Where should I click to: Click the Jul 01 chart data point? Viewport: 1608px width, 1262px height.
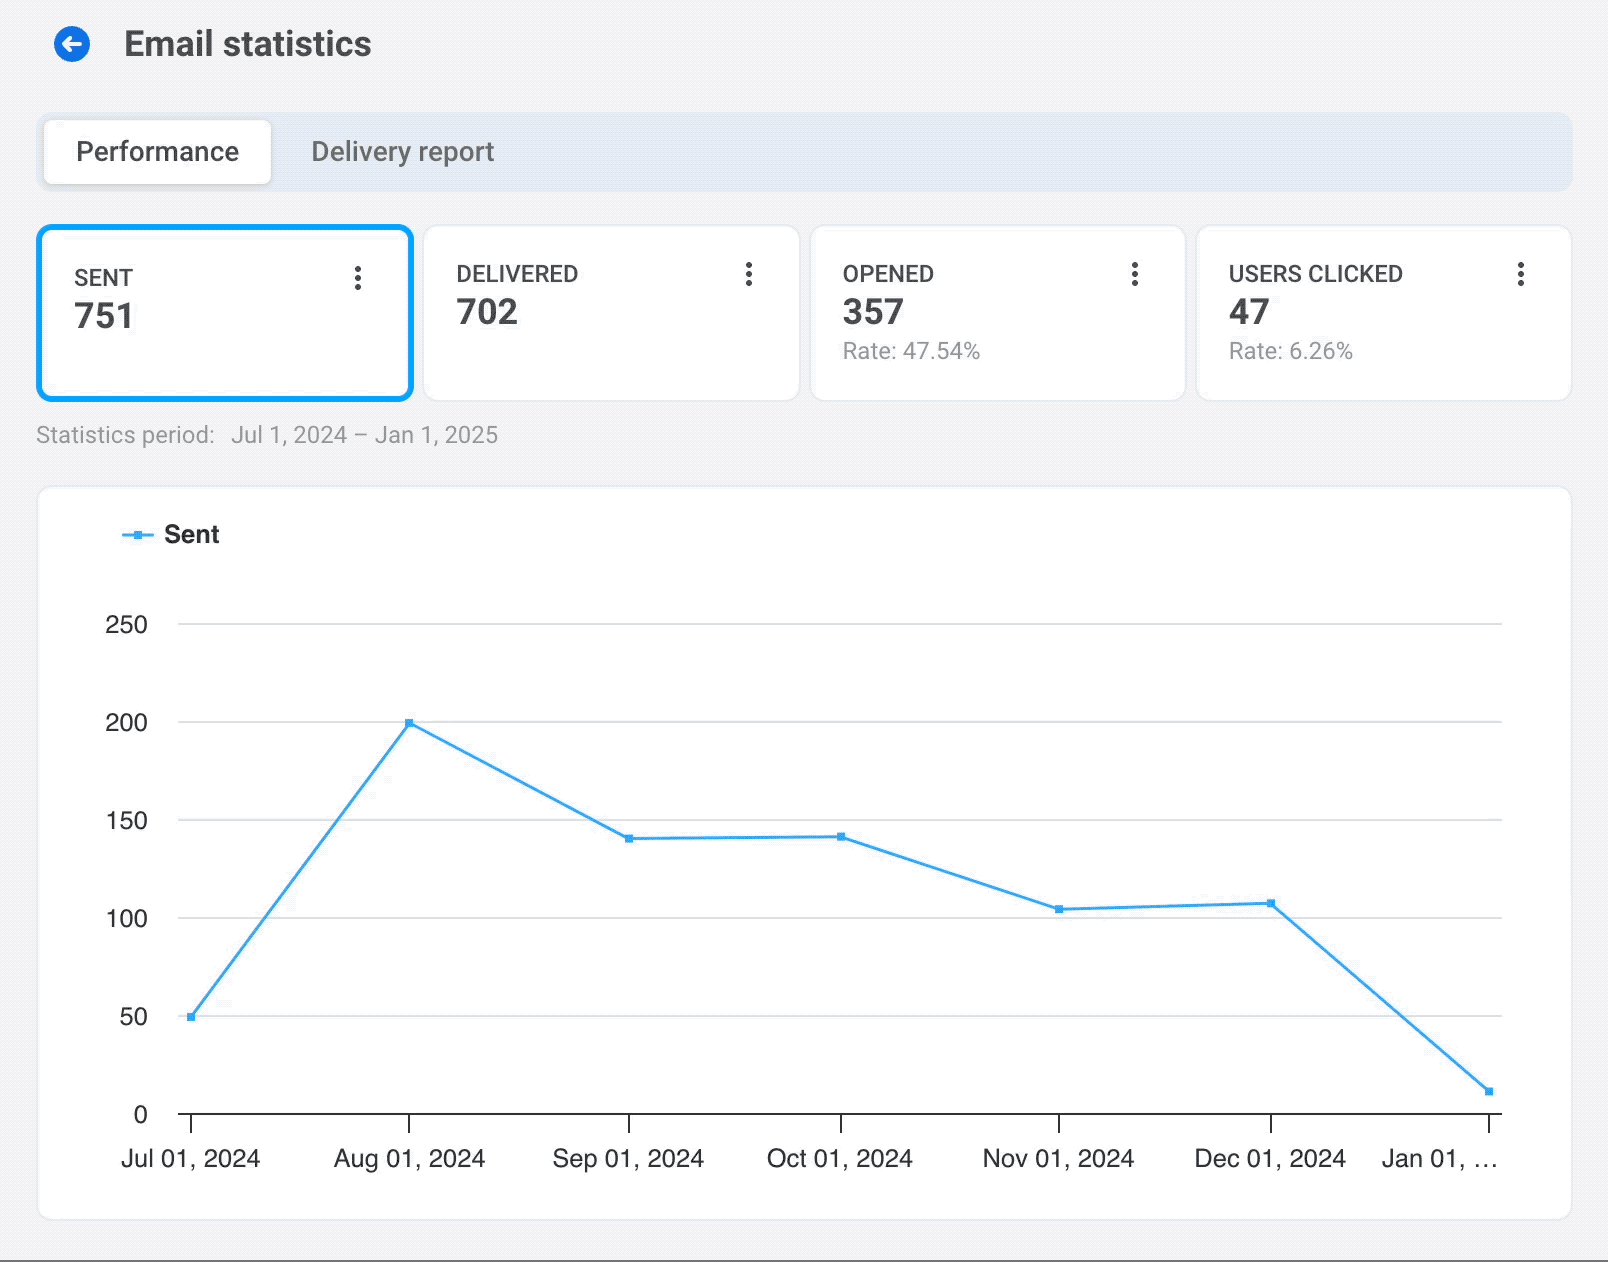tap(191, 1017)
